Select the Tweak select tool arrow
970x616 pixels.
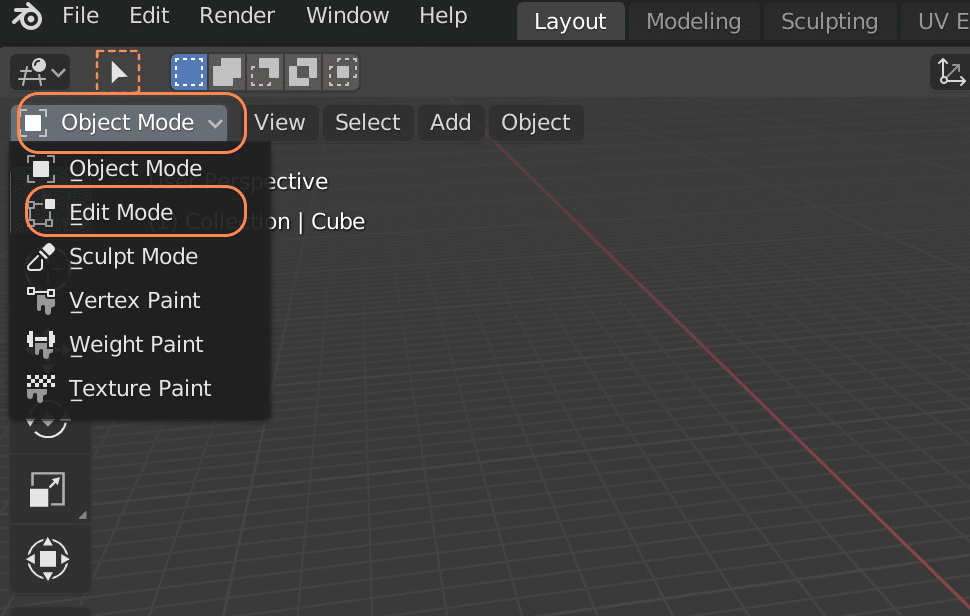[118, 72]
